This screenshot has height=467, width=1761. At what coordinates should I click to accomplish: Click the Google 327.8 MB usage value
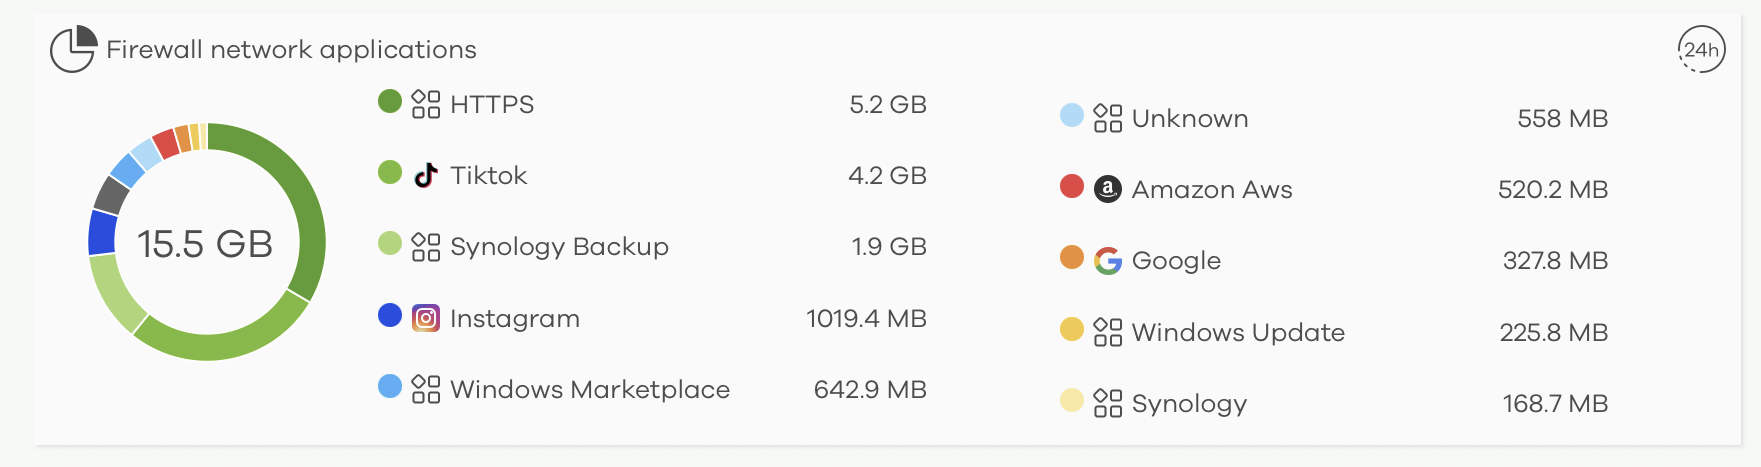click(1556, 261)
